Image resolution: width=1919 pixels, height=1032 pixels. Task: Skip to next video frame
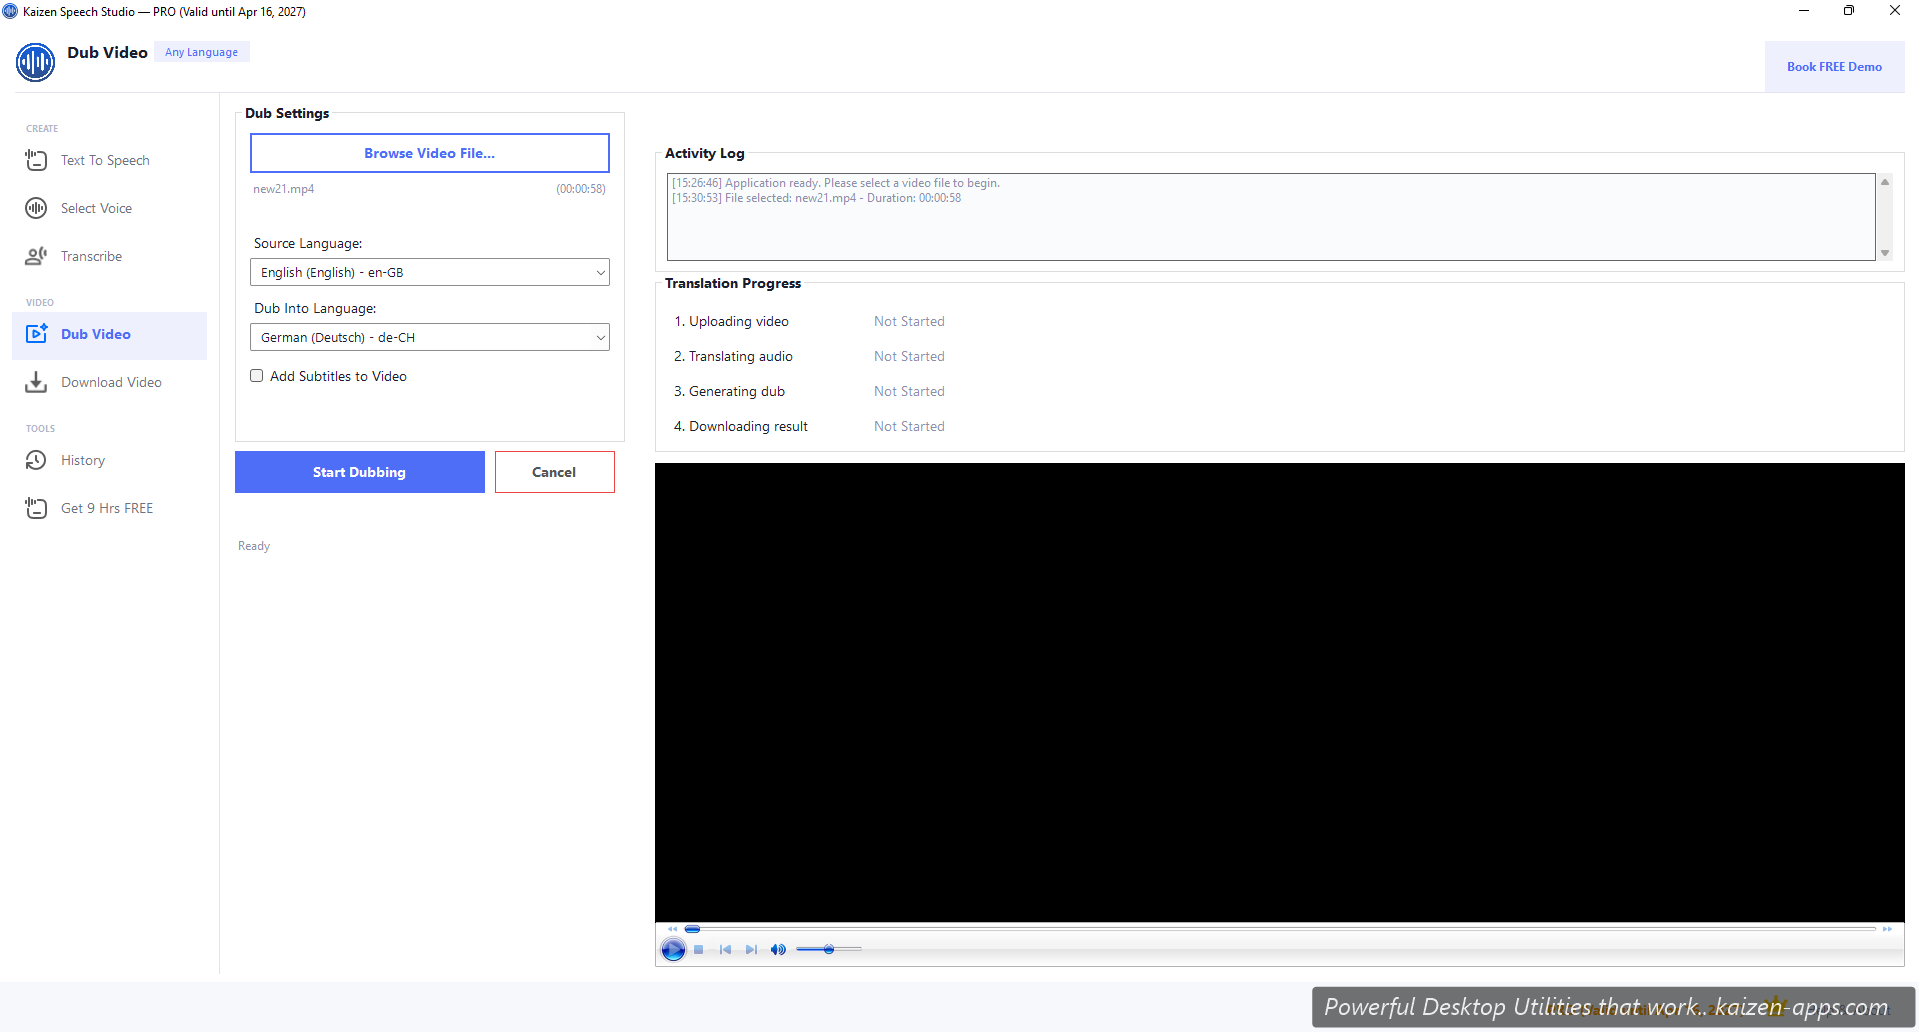(x=750, y=949)
